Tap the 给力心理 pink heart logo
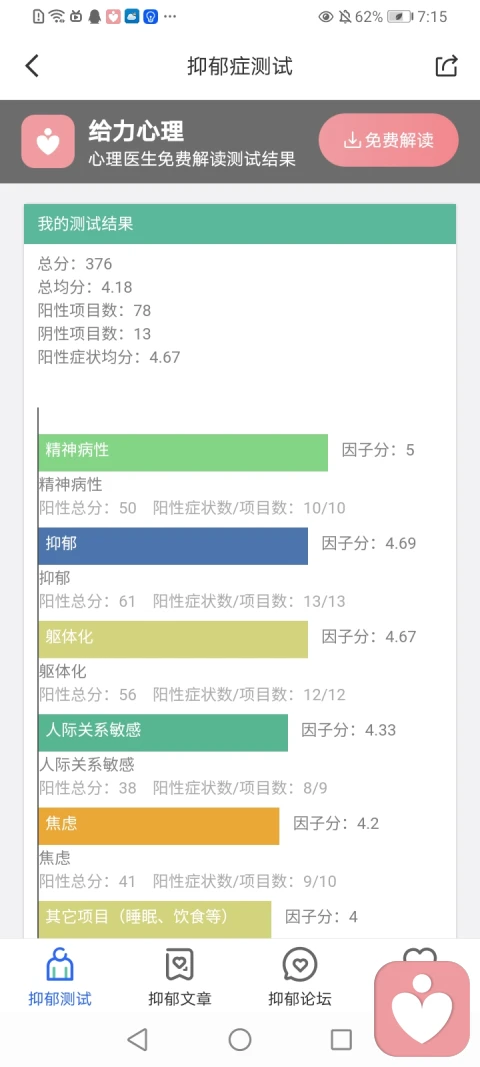Screen dimensions: 480x1067 (48, 142)
